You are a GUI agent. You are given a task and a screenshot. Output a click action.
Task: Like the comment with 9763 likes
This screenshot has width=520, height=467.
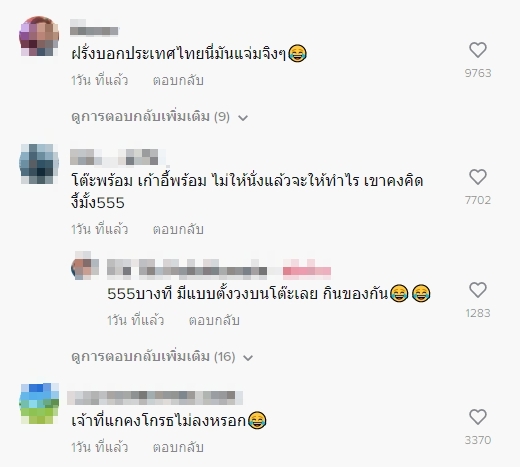478,50
